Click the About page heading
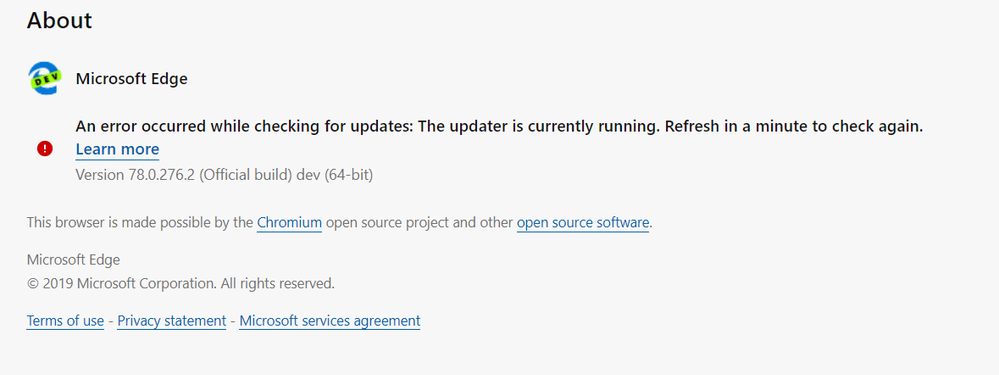The height and width of the screenshot is (375, 999). (x=59, y=20)
